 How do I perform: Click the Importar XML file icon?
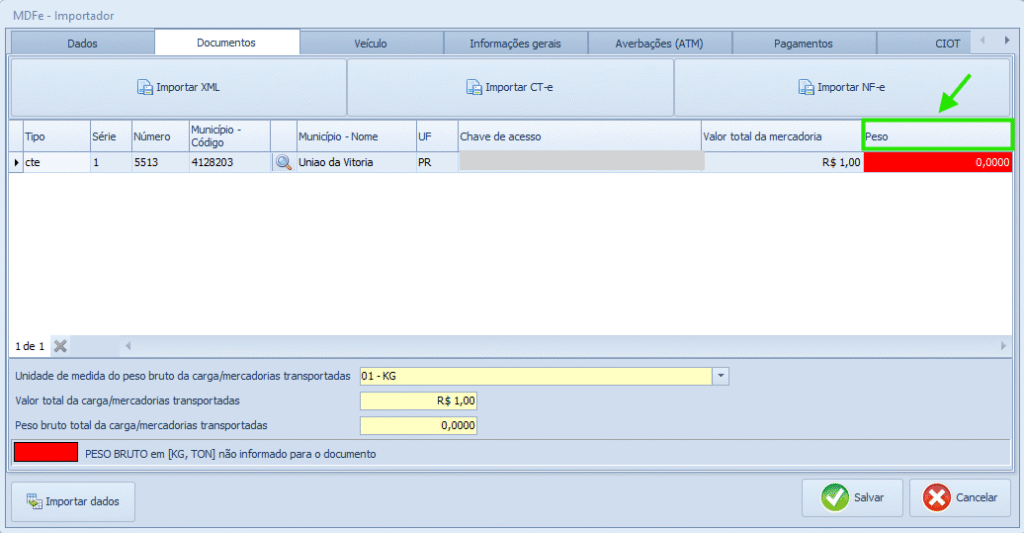click(x=144, y=87)
